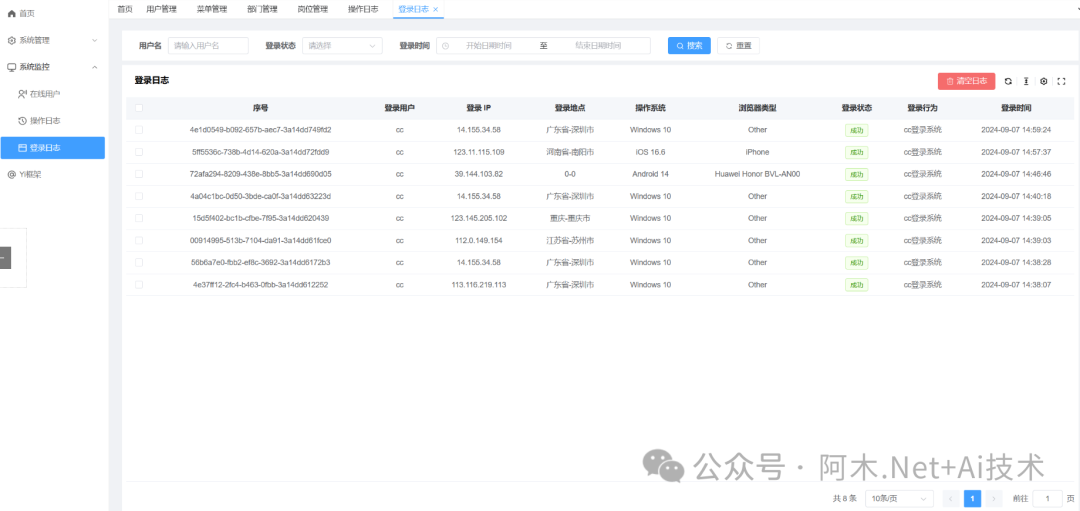
Task: Go to next page arrow
Action: coord(994,499)
